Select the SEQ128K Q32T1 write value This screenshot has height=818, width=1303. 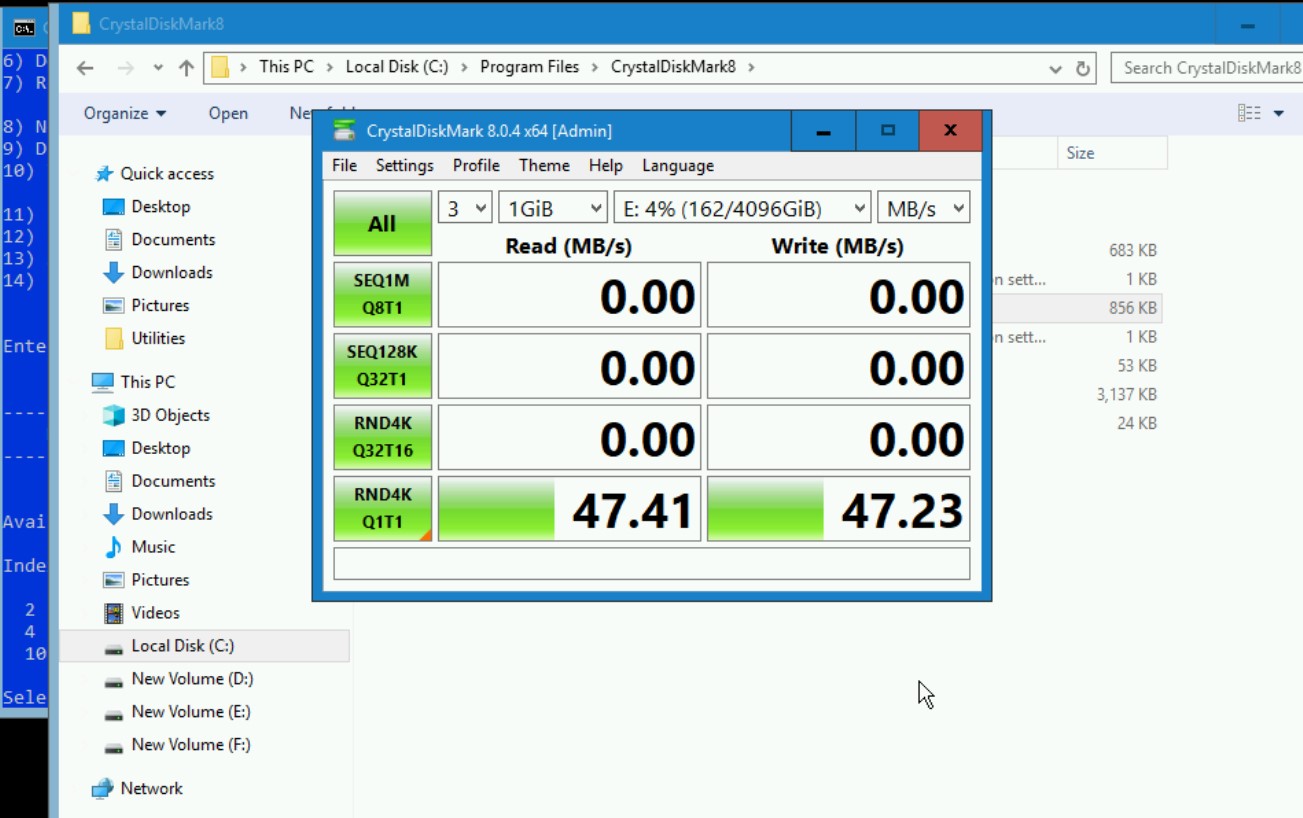point(838,366)
